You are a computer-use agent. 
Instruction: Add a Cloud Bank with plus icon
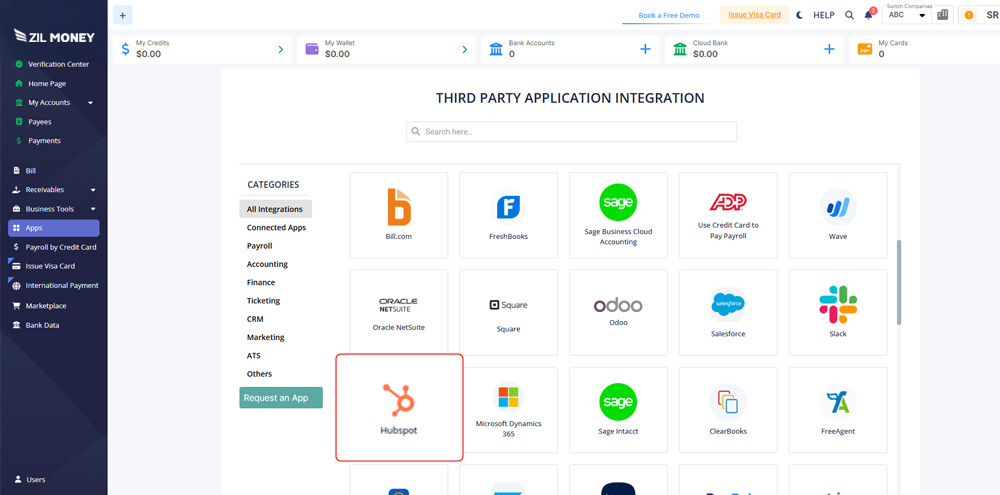pyautogui.click(x=828, y=49)
